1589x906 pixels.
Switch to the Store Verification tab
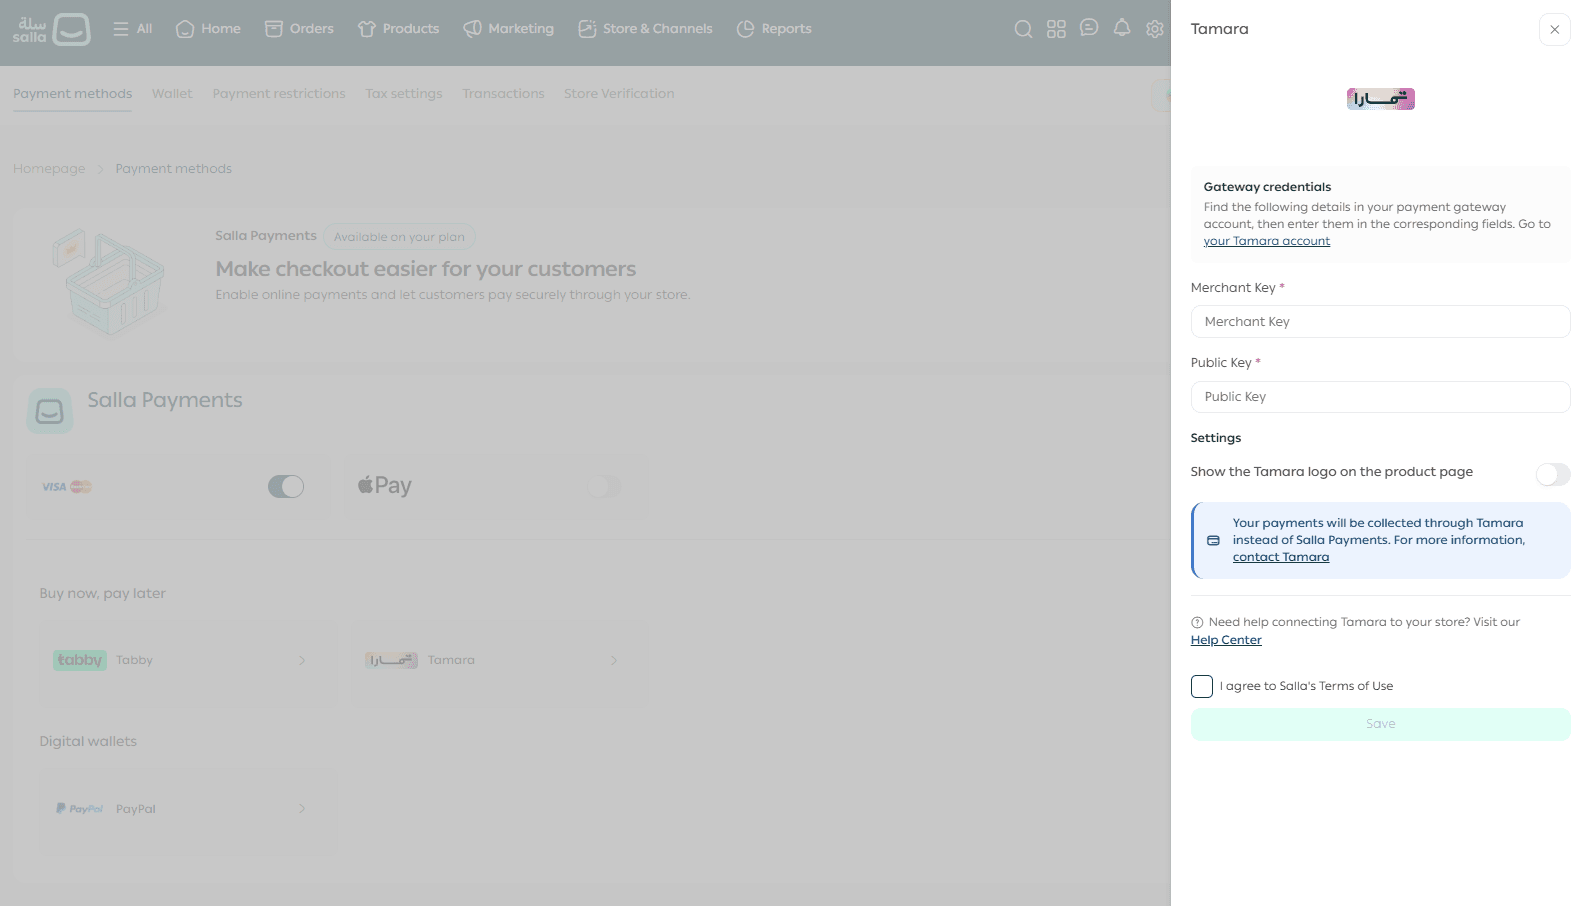coord(619,94)
